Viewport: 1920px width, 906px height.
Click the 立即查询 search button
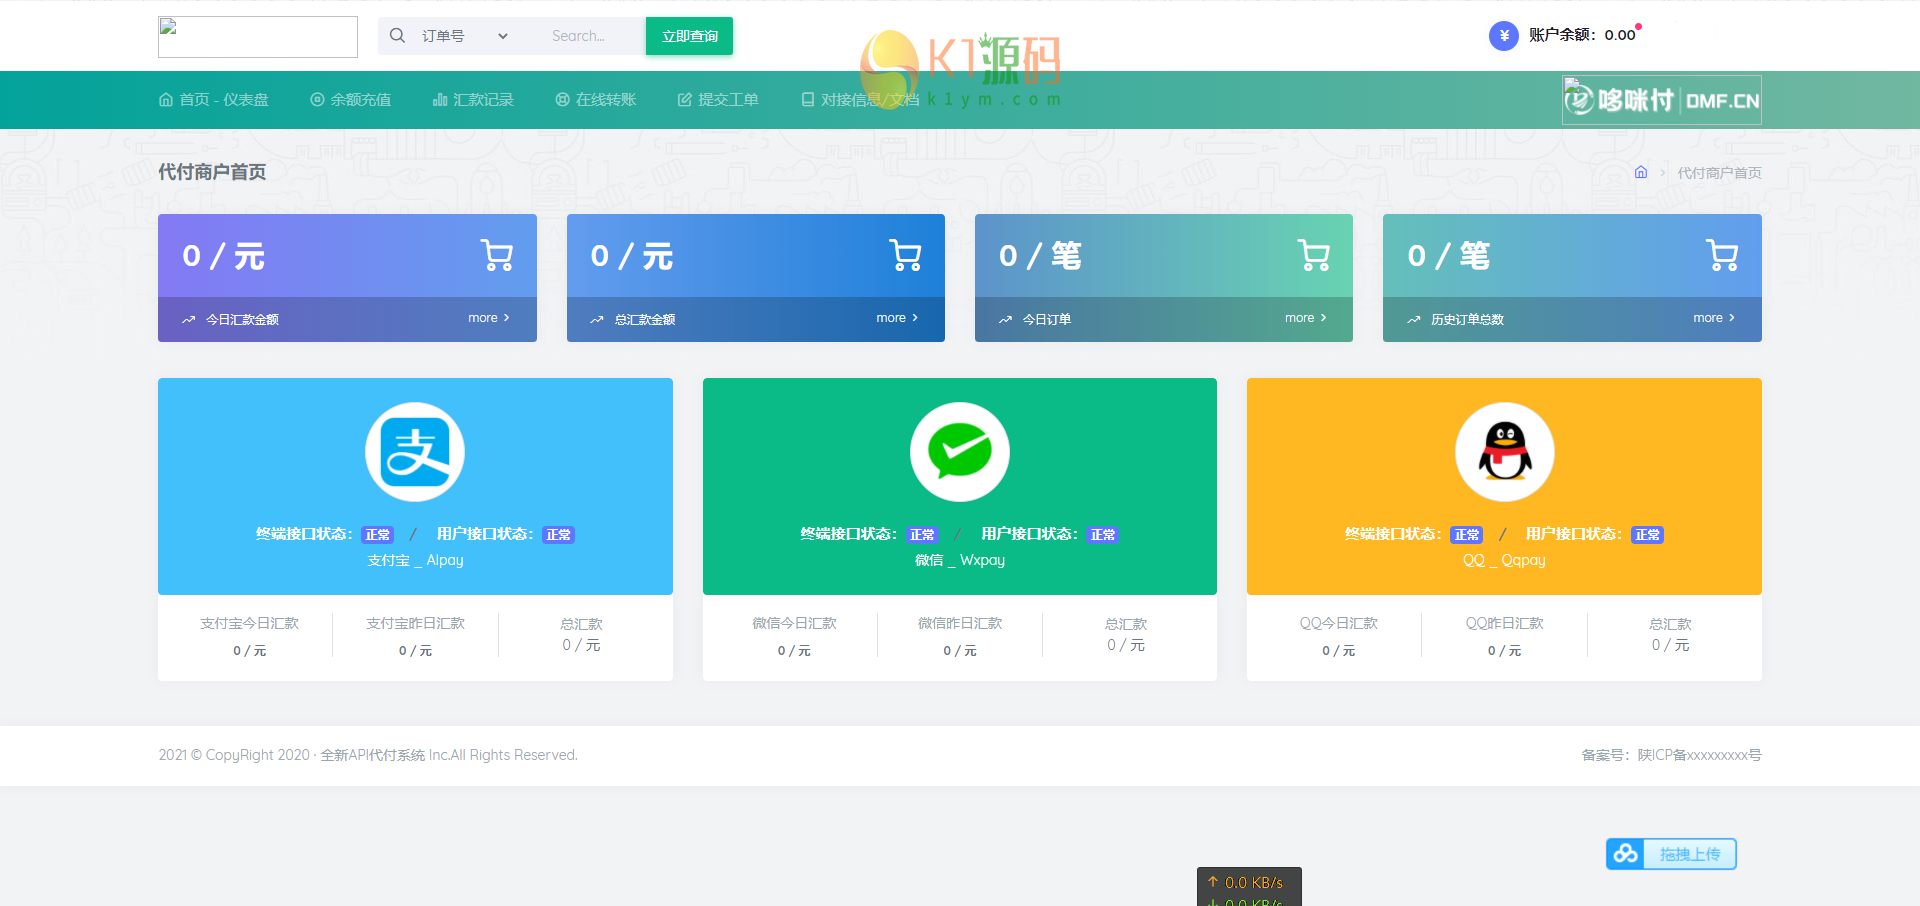point(689,35)
